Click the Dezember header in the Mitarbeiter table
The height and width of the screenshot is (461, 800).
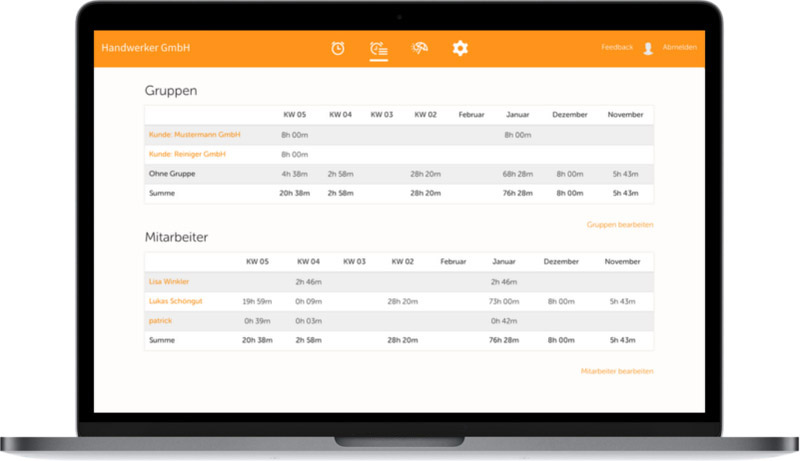(561, 261)
